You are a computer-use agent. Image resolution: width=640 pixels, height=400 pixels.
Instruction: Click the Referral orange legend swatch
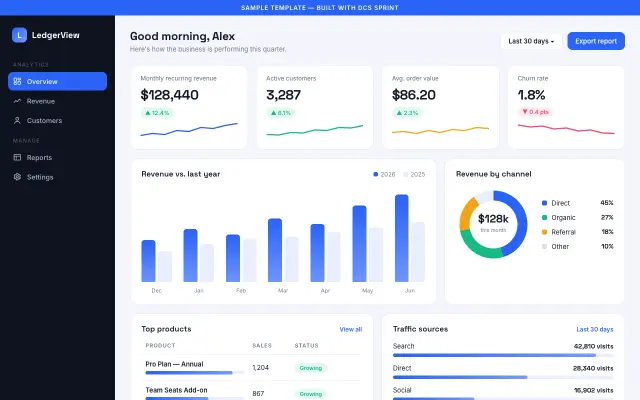point(544,232)
